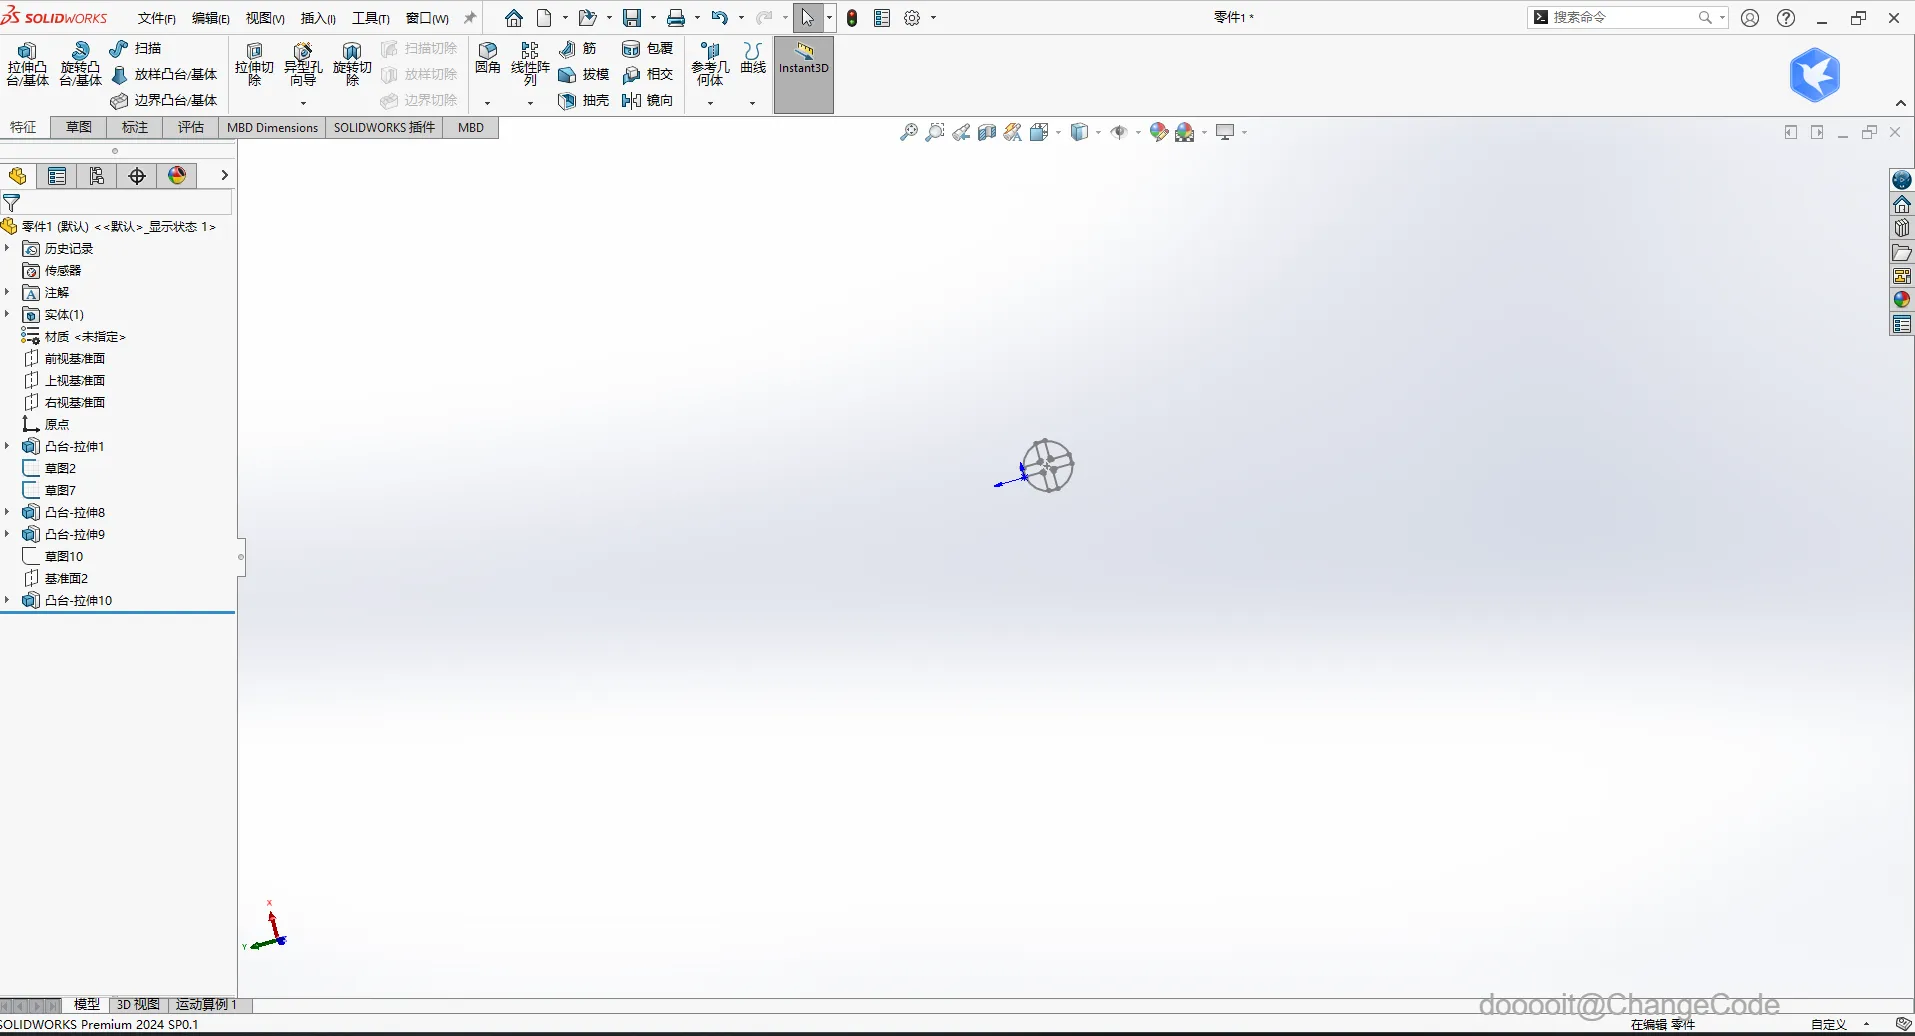
Task: Select the 边界凸台/基体 boundary boss tool
Action: pos(164,100)
